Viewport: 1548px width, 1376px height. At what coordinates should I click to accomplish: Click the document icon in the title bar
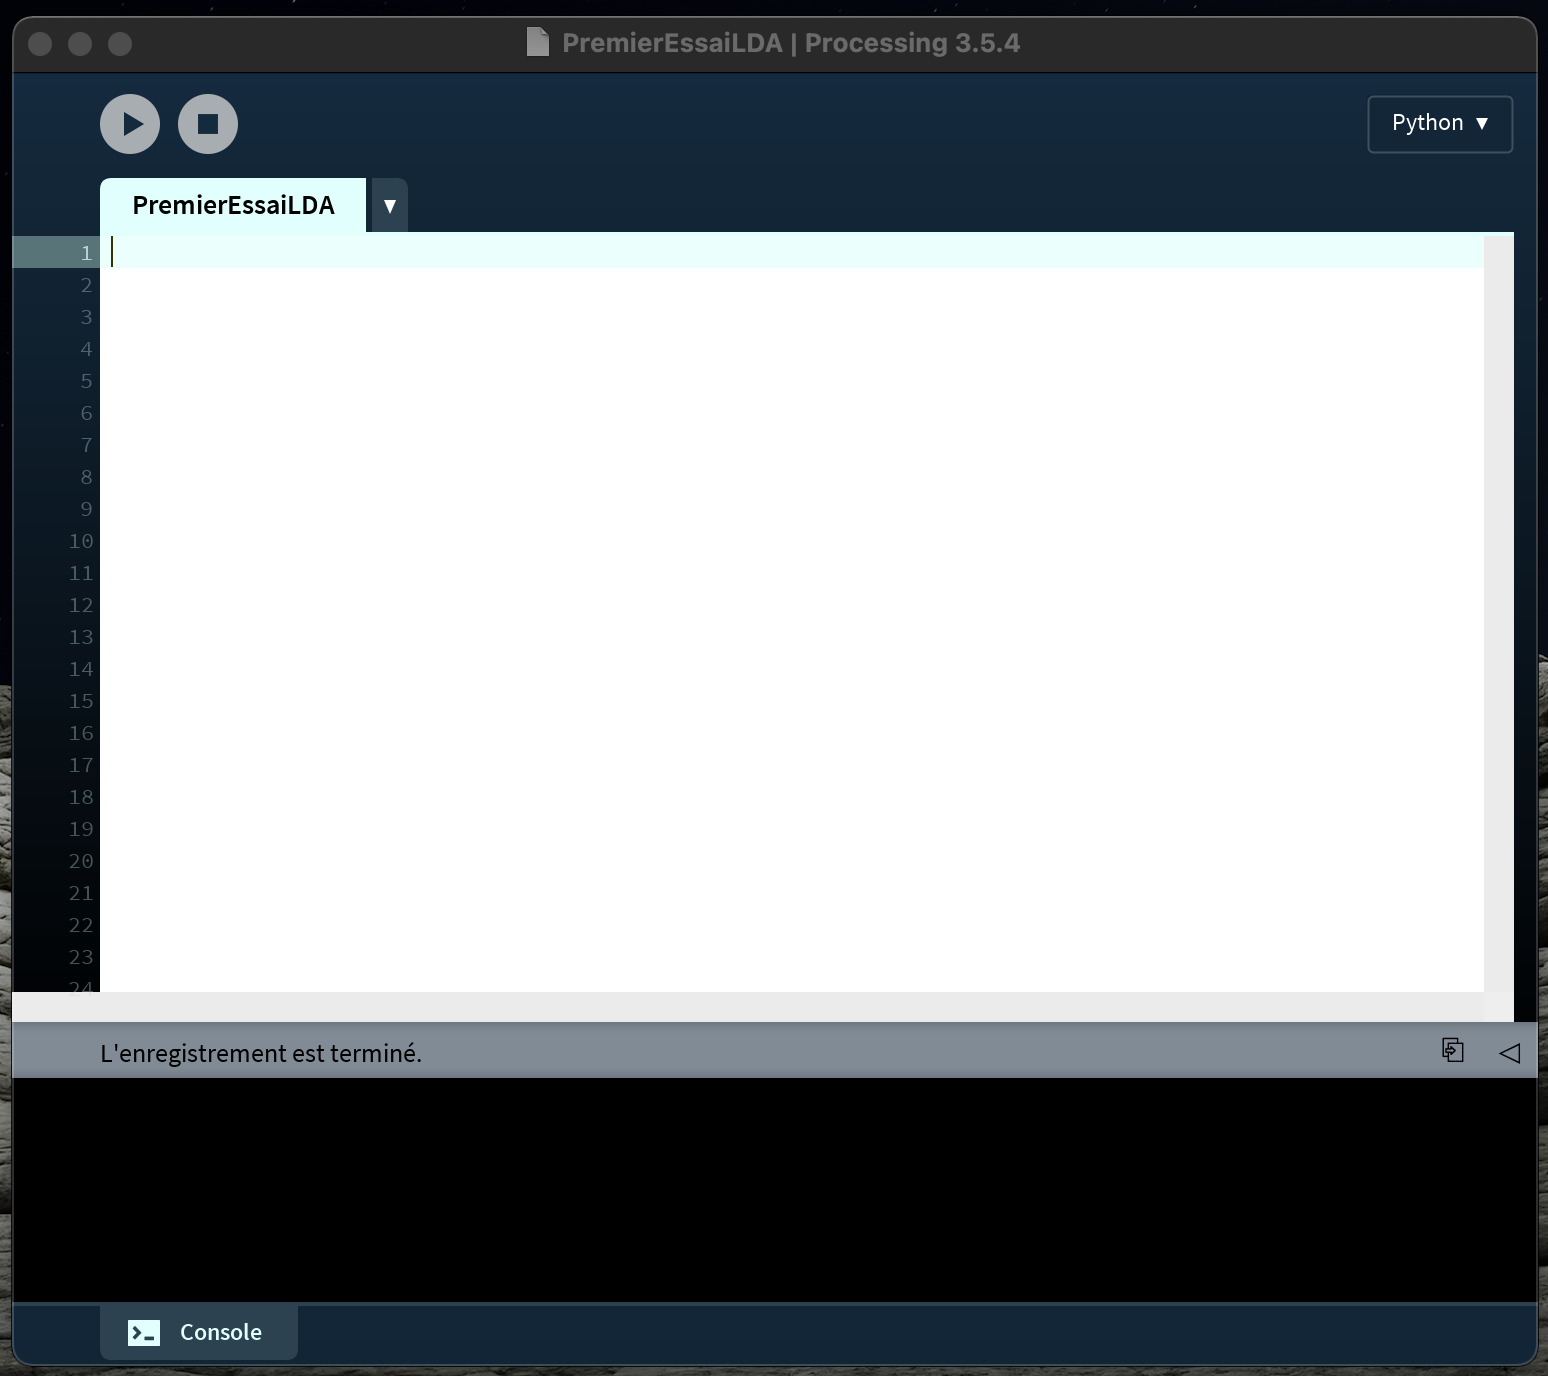538,43
